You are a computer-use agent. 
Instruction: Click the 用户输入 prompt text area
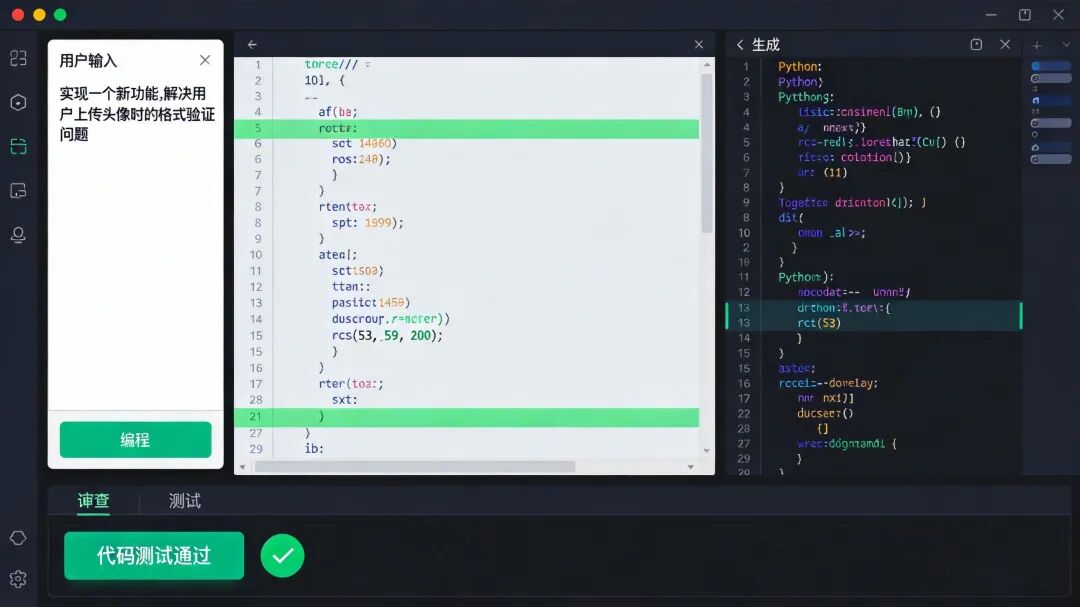[136, 114]
